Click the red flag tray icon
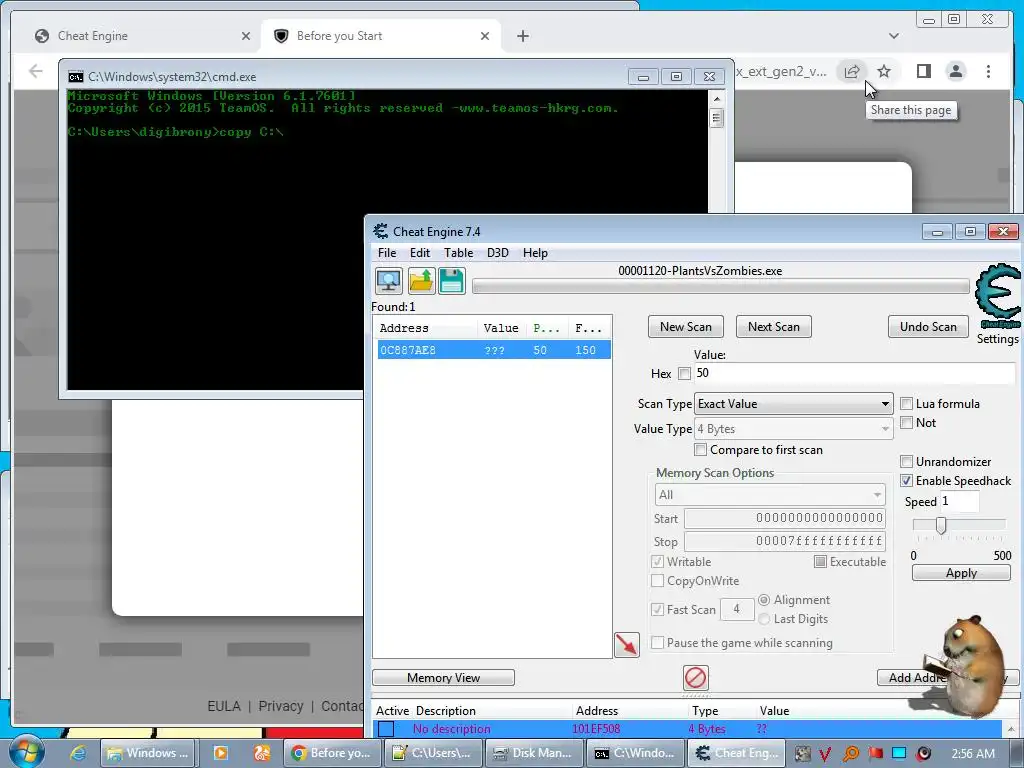This screenshot has width=1024, height=768. click(875, 754)
